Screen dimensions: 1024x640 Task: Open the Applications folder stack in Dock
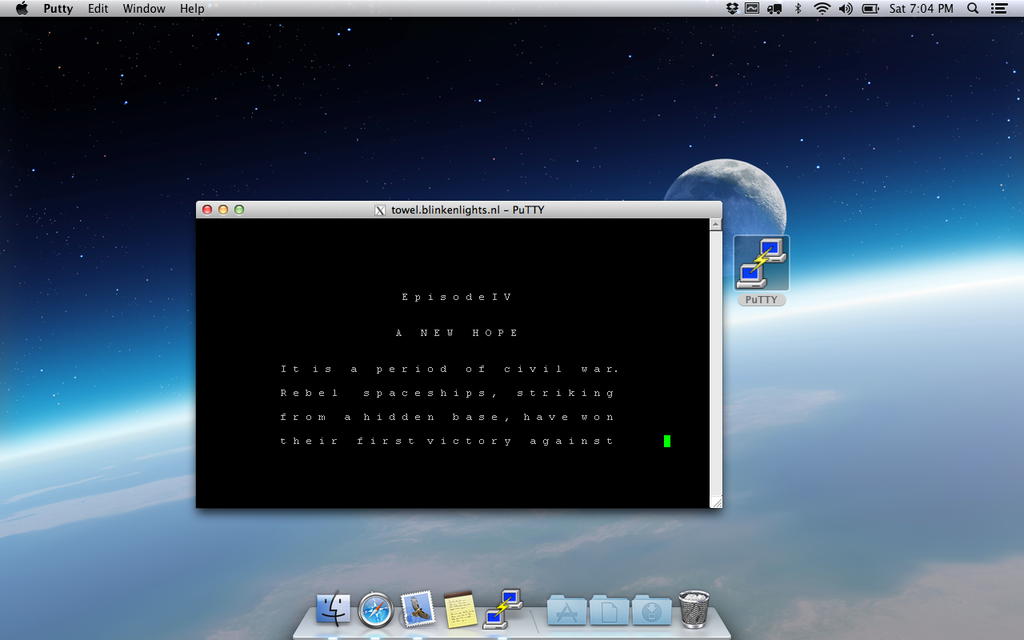[x=566, y=611]
